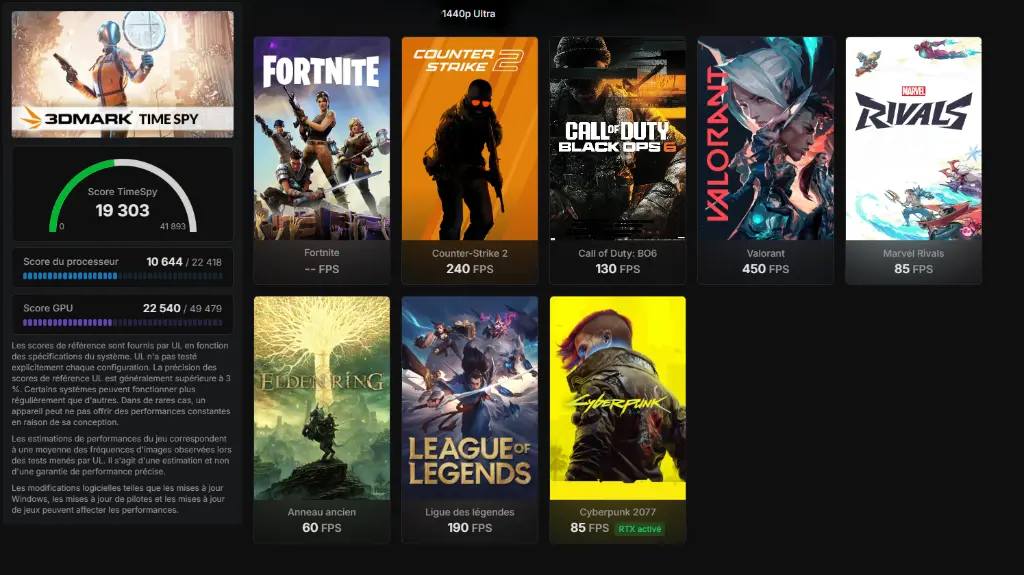This screenshot has width=1024, height=575.
Task: Open the Fortnite game card
Action: (322, 160)
